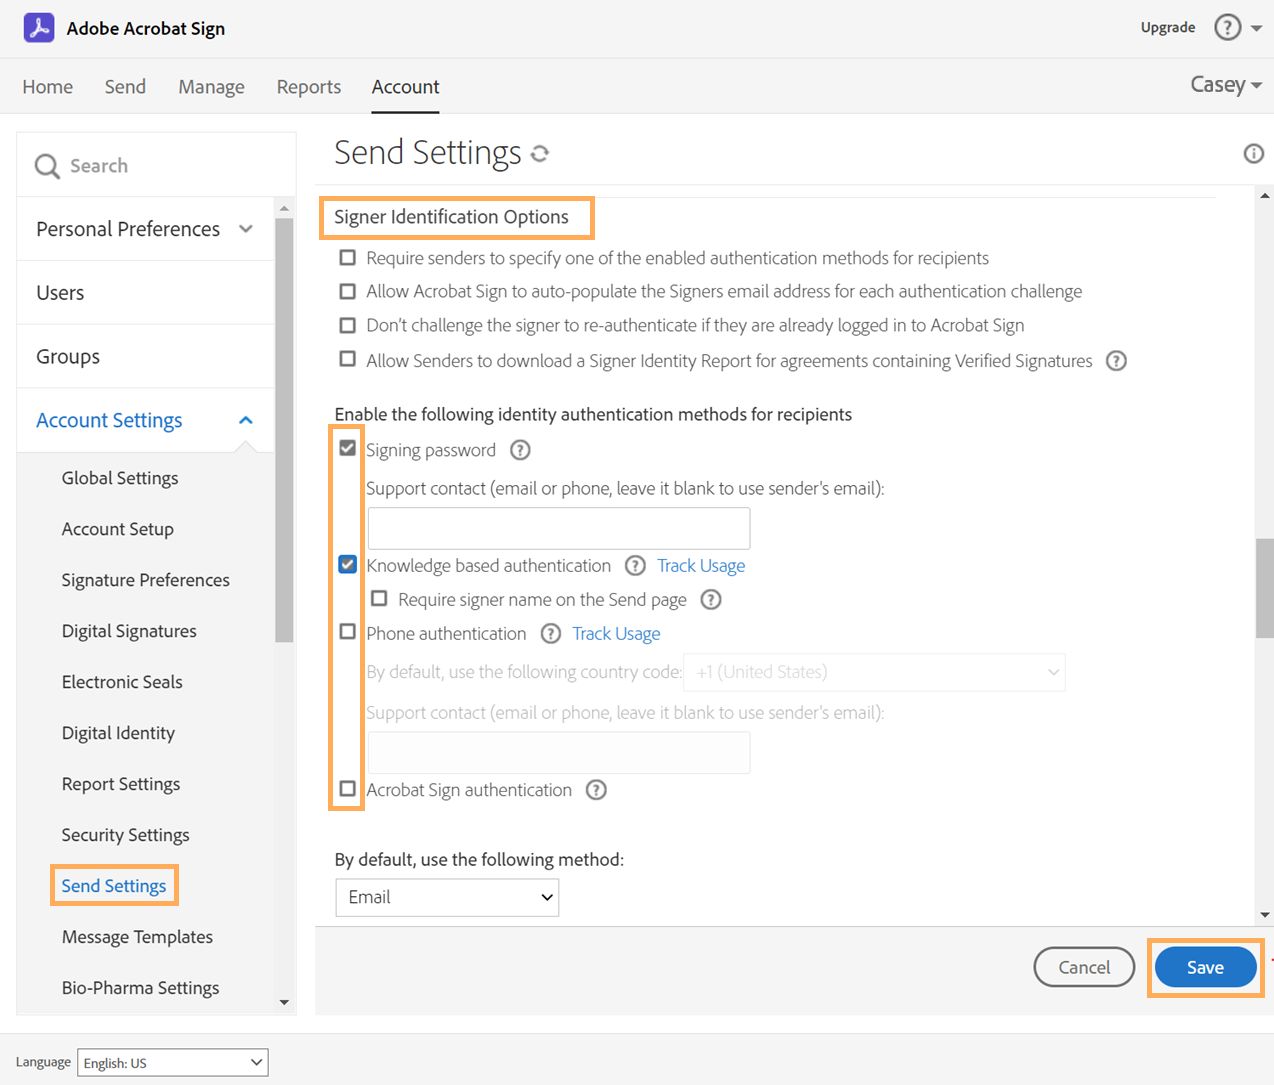Open Electronic Seals in sidebar
1274x1085 pixels.
[122, 682]
